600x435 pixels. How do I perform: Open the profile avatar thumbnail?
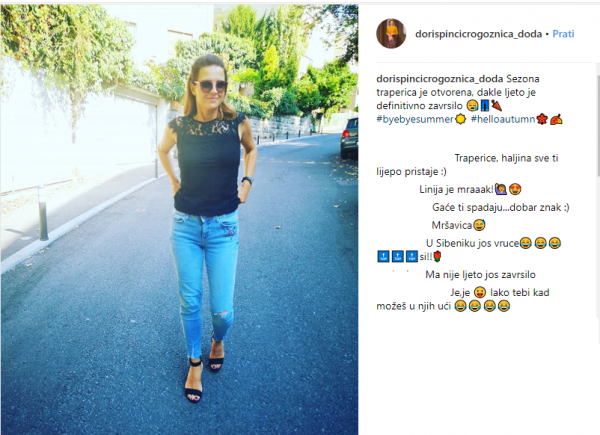point(391,34)
